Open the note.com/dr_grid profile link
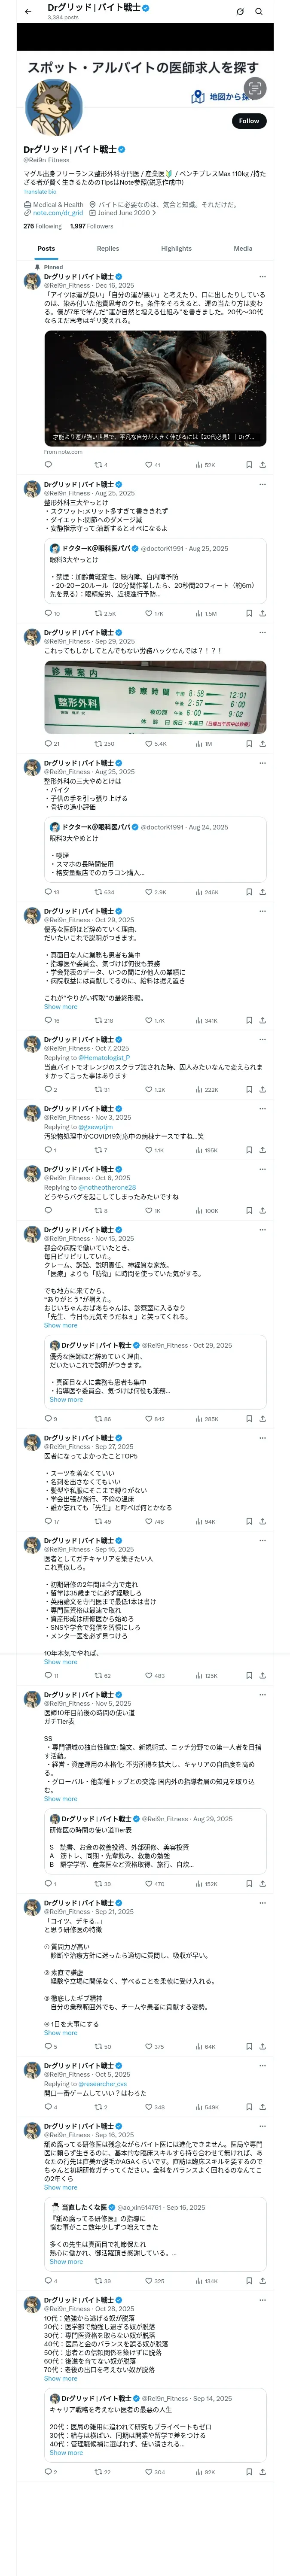 (x=57, y=213)
